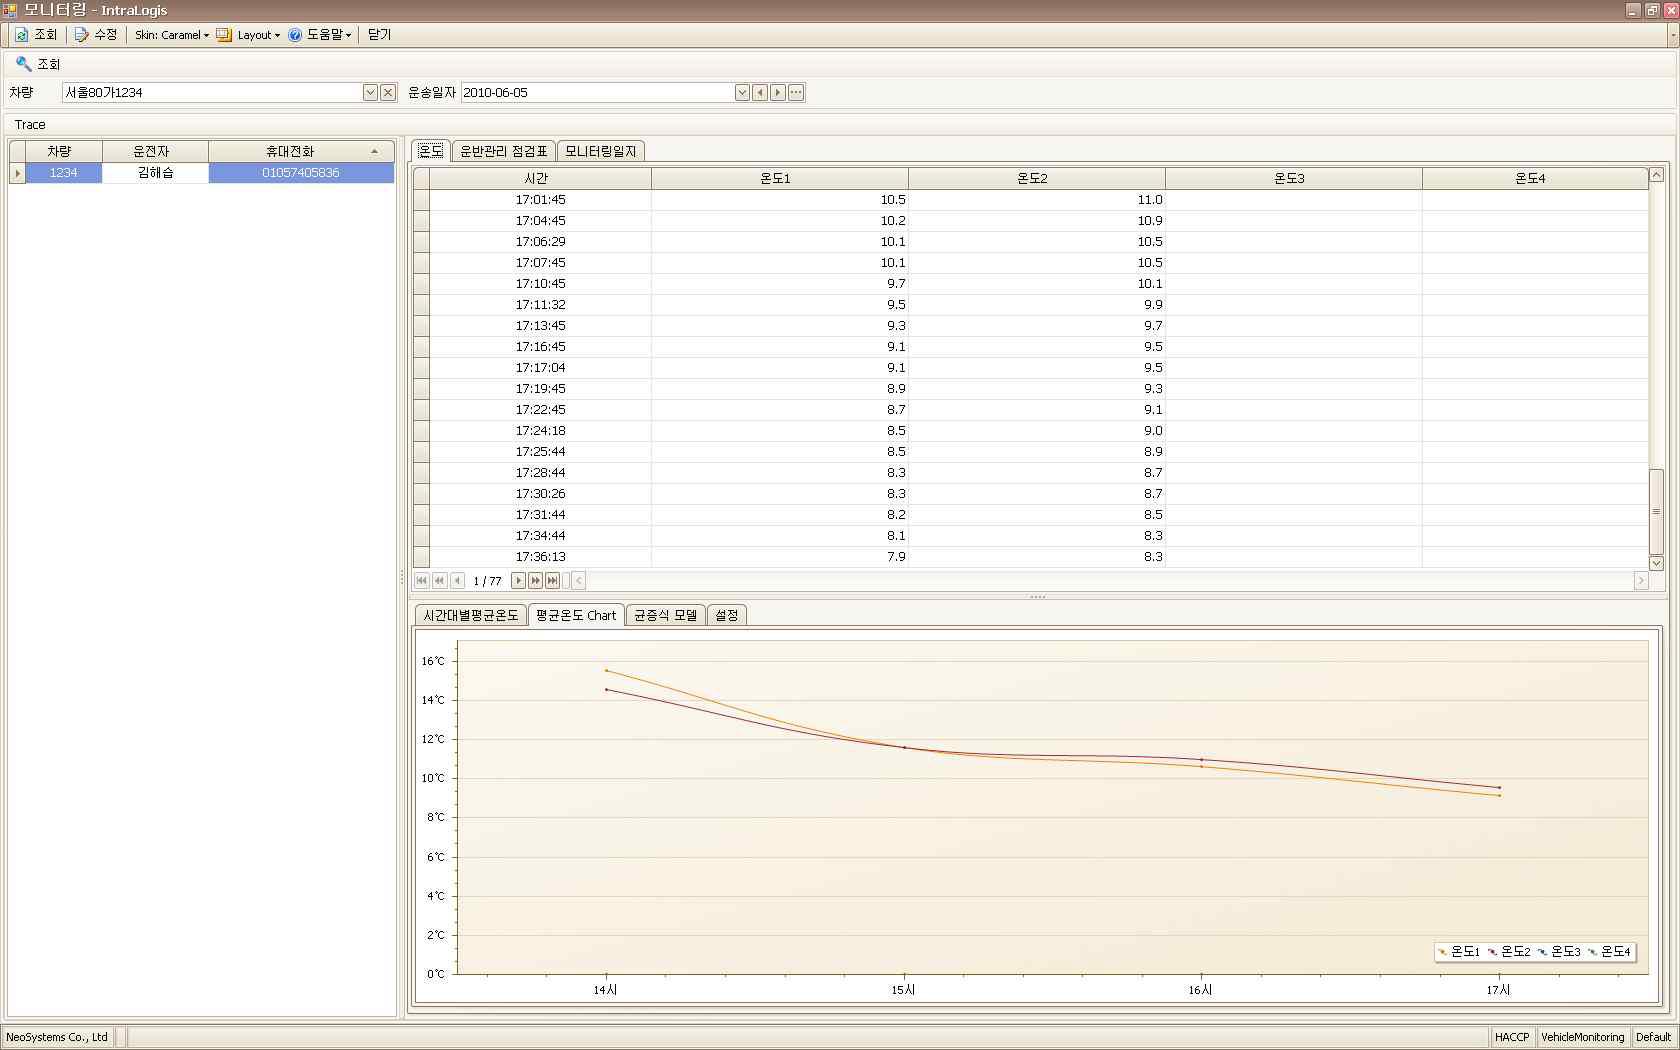Click the toolbar overflow arrow at far right
The width and height of the screenshot is (1680, 1050).
point(1671,34)
